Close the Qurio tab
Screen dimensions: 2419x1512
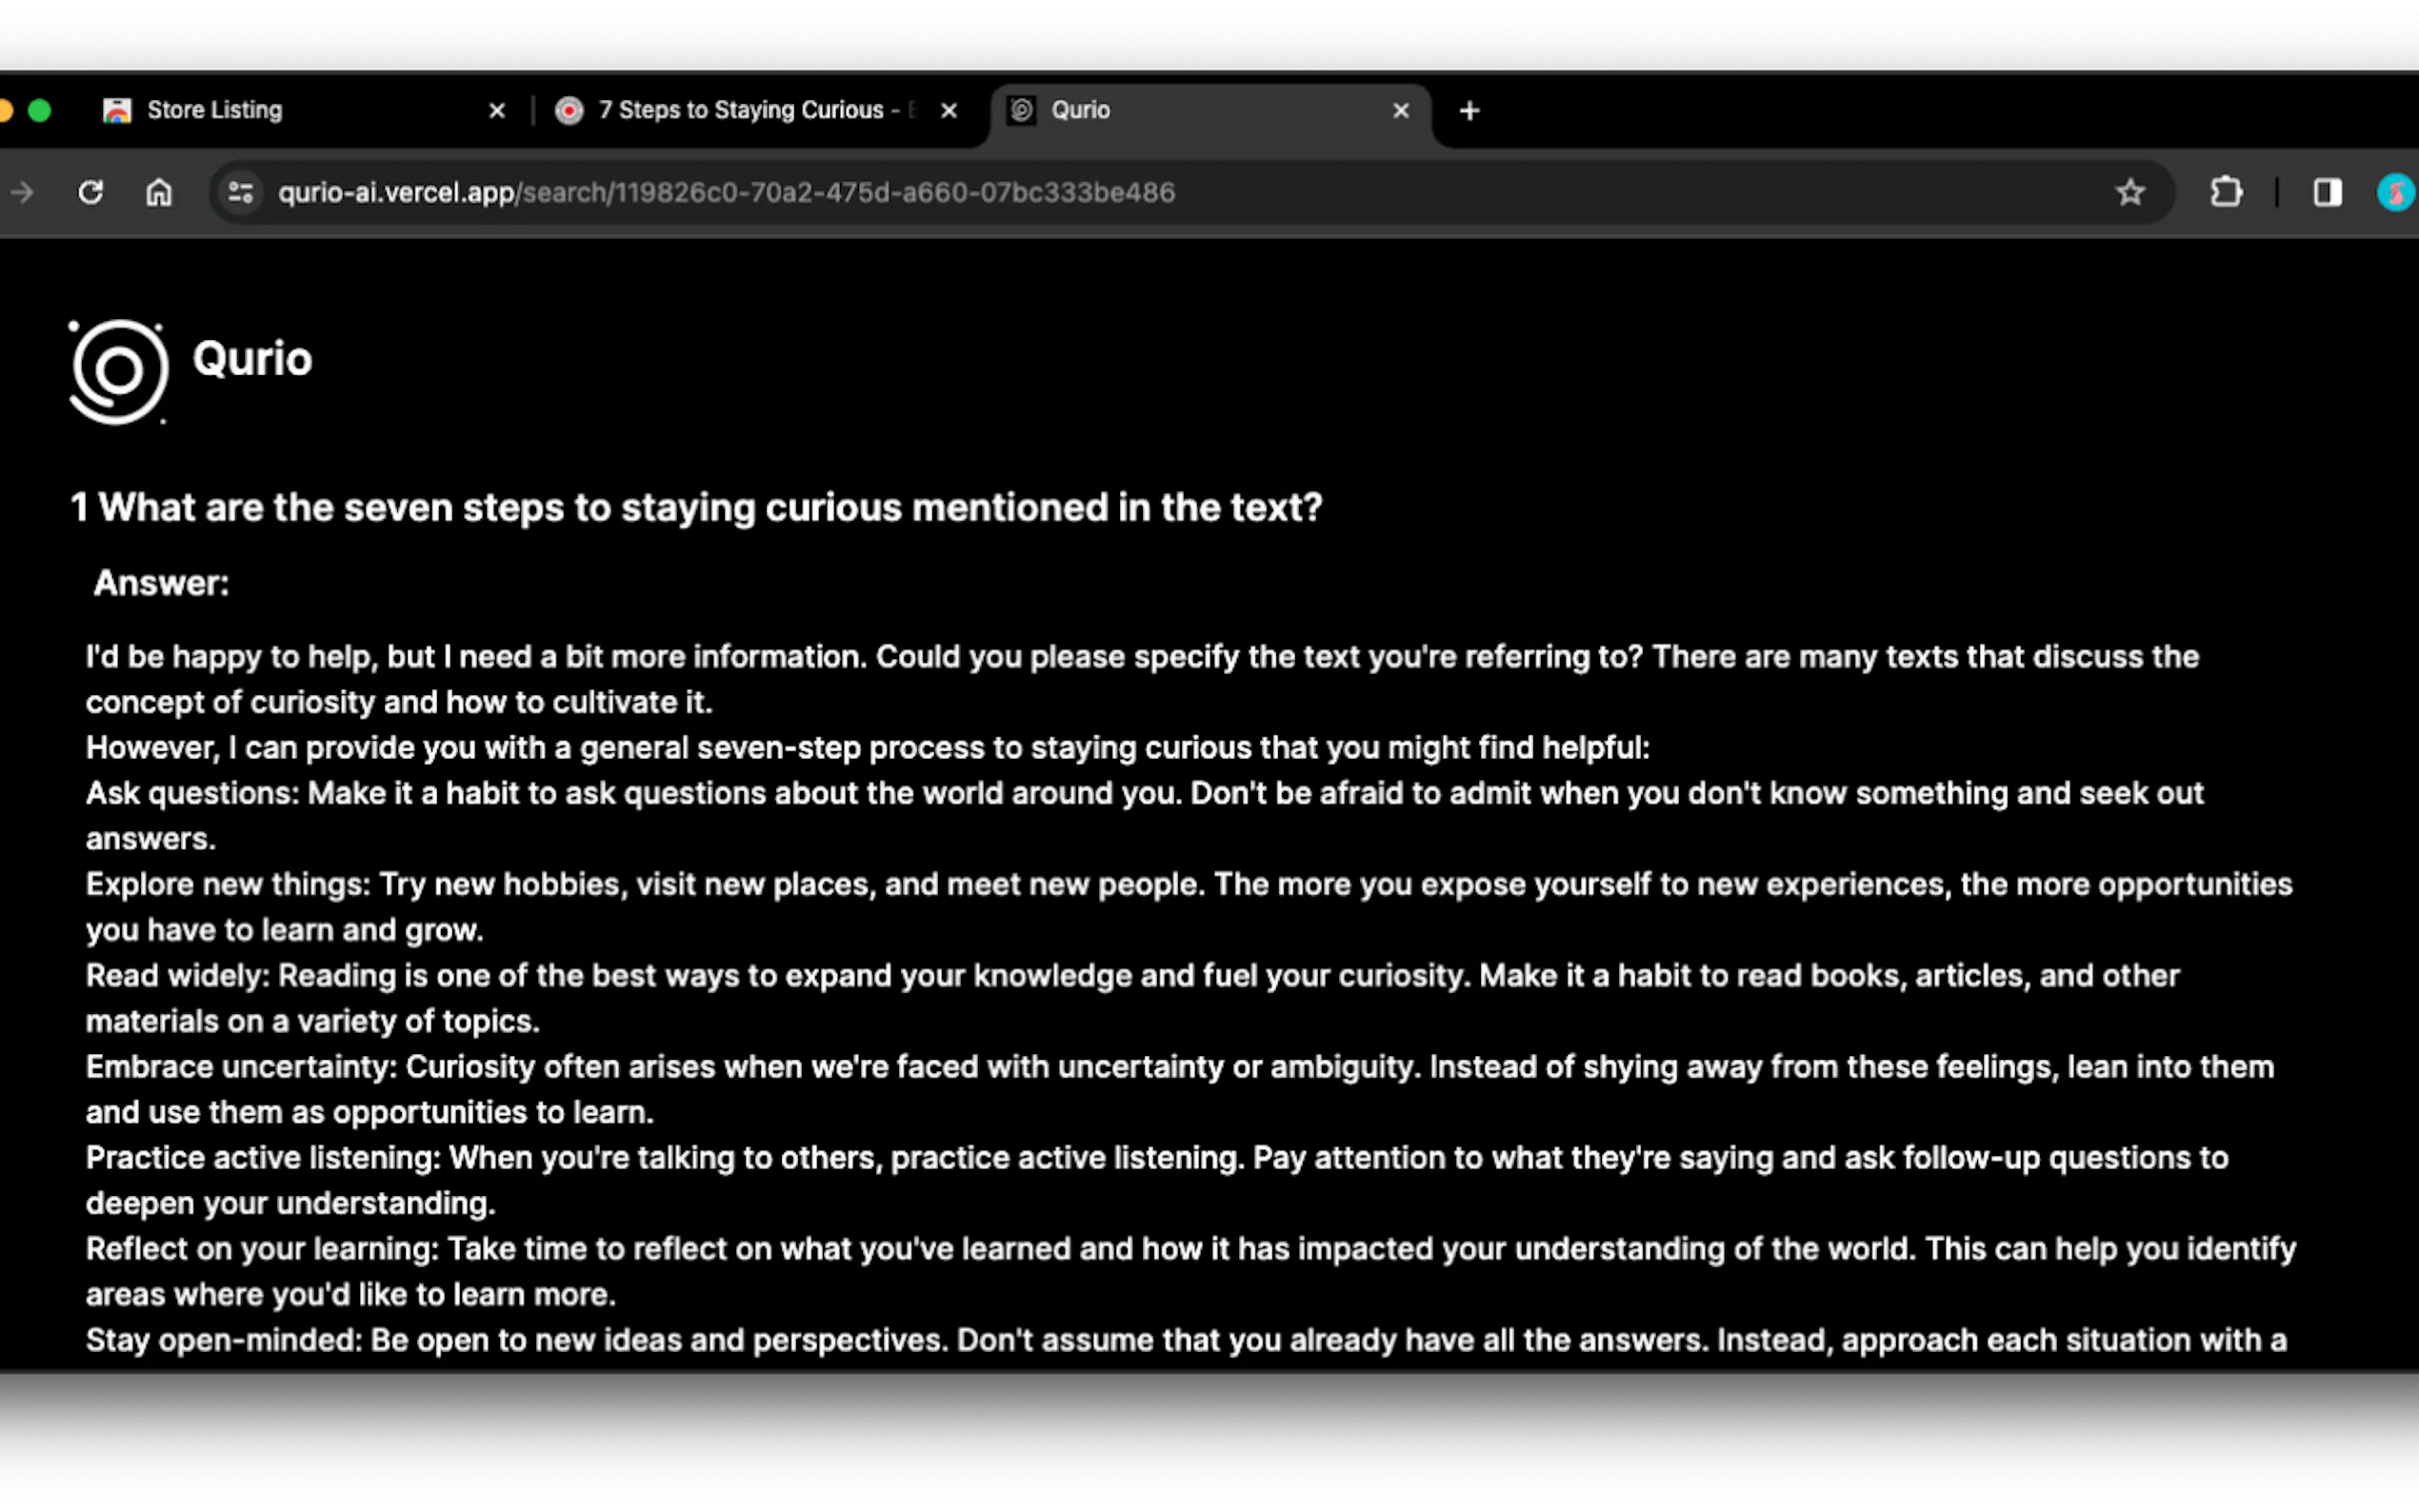(1401, 111)
